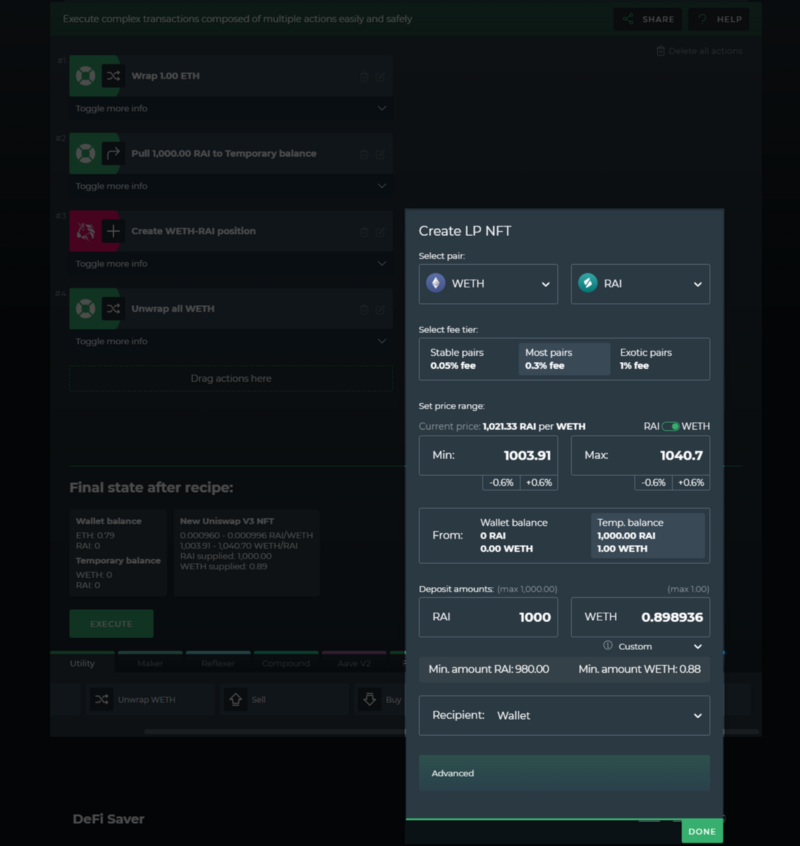Image resolution: width=800 pixels, height=846 pixels.
Task: Click the RAI token icon in pair selector
Action: (588, 283)
